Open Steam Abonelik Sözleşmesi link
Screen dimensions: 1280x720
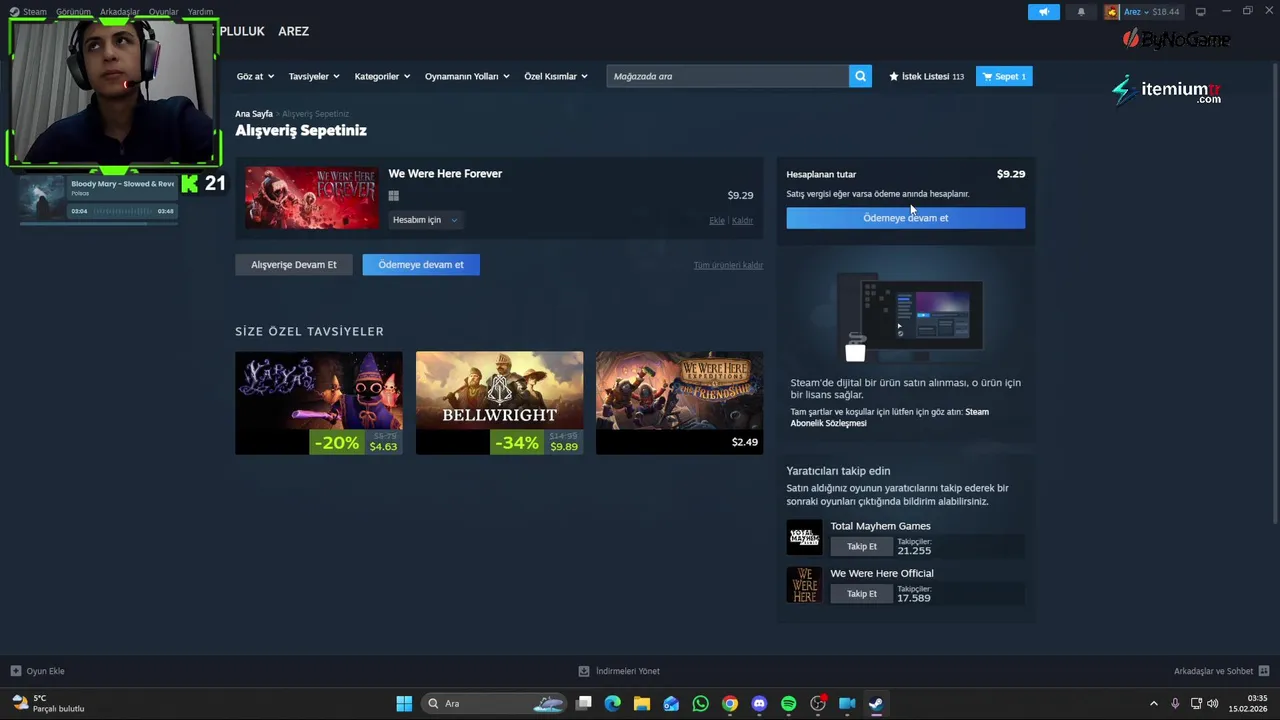[x=890, y=417]
